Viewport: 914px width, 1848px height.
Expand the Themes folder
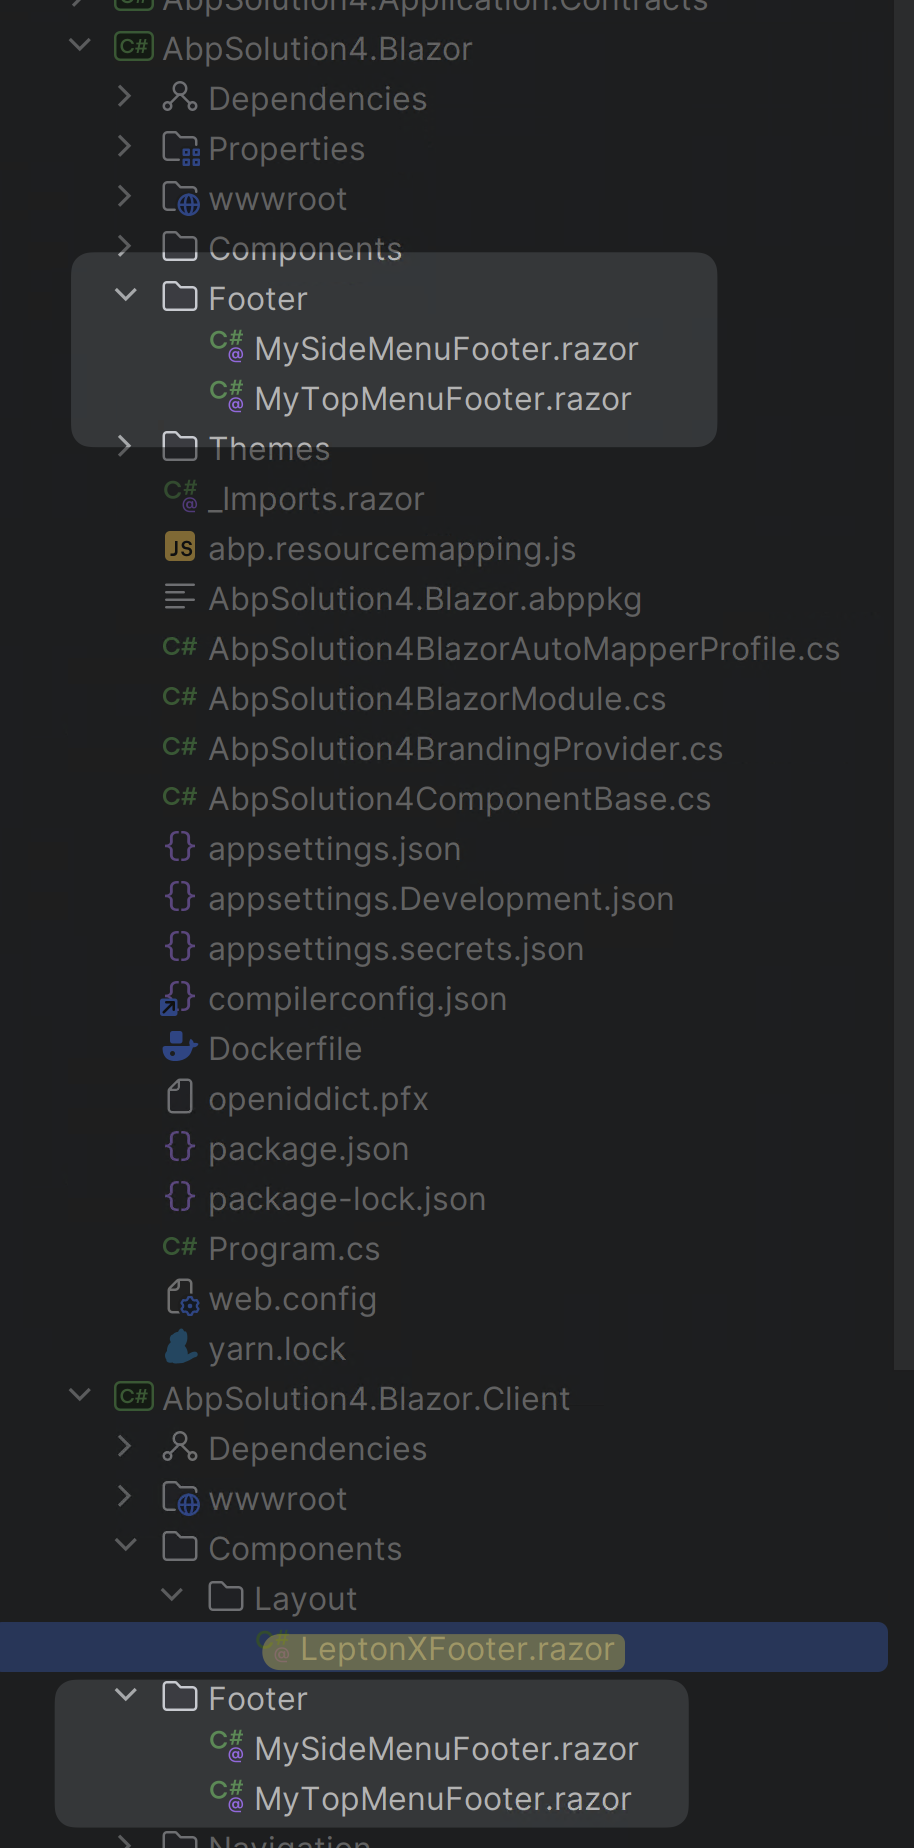[x=125, y=446]
